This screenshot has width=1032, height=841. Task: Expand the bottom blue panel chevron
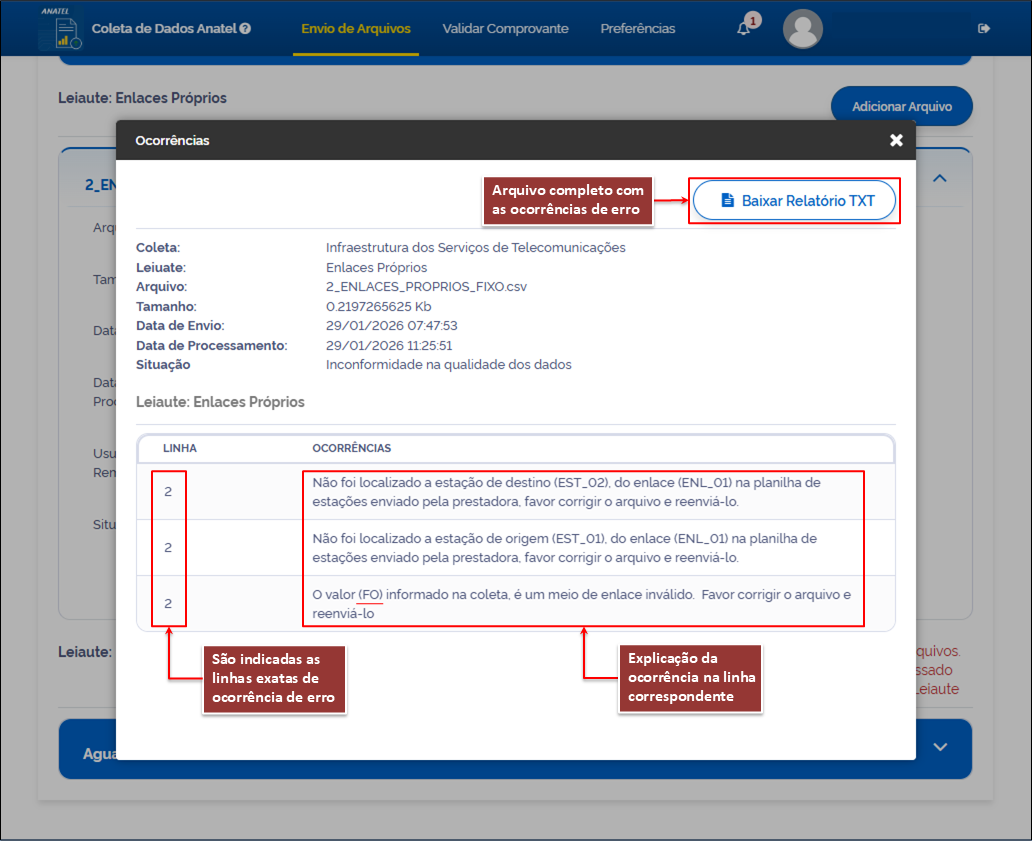click(x=940, y=747)
